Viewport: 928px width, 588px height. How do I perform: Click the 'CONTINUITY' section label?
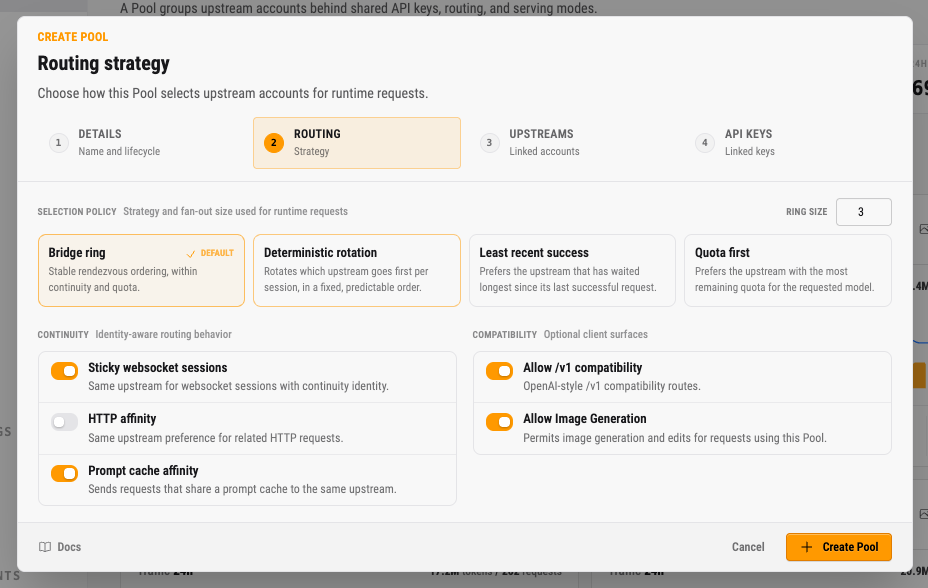[x=63, y=335]
